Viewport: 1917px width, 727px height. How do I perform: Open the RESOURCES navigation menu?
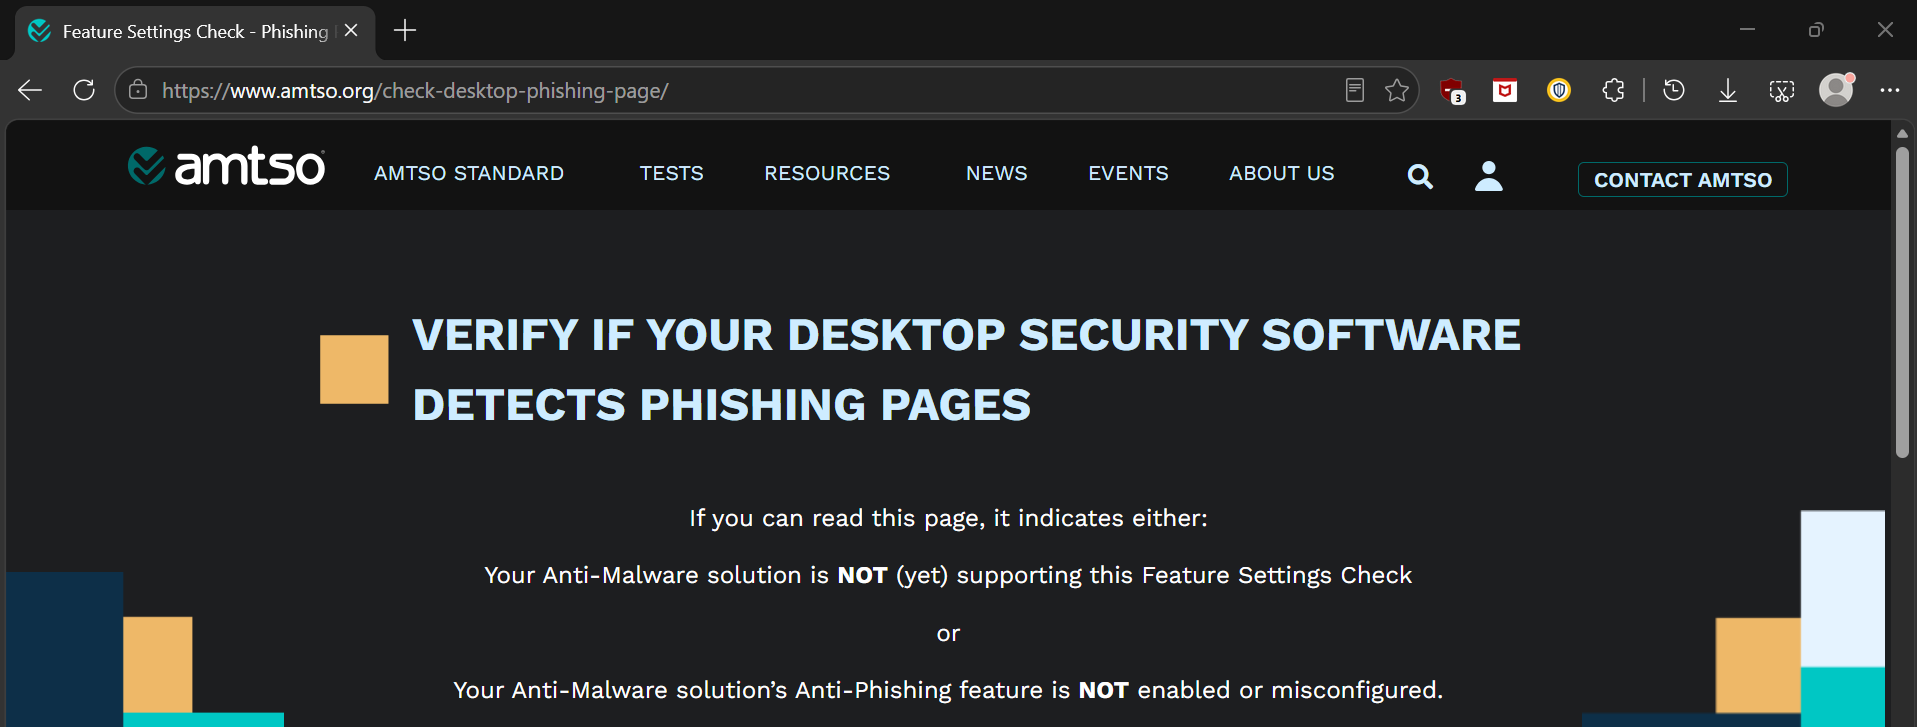[827, 173]
